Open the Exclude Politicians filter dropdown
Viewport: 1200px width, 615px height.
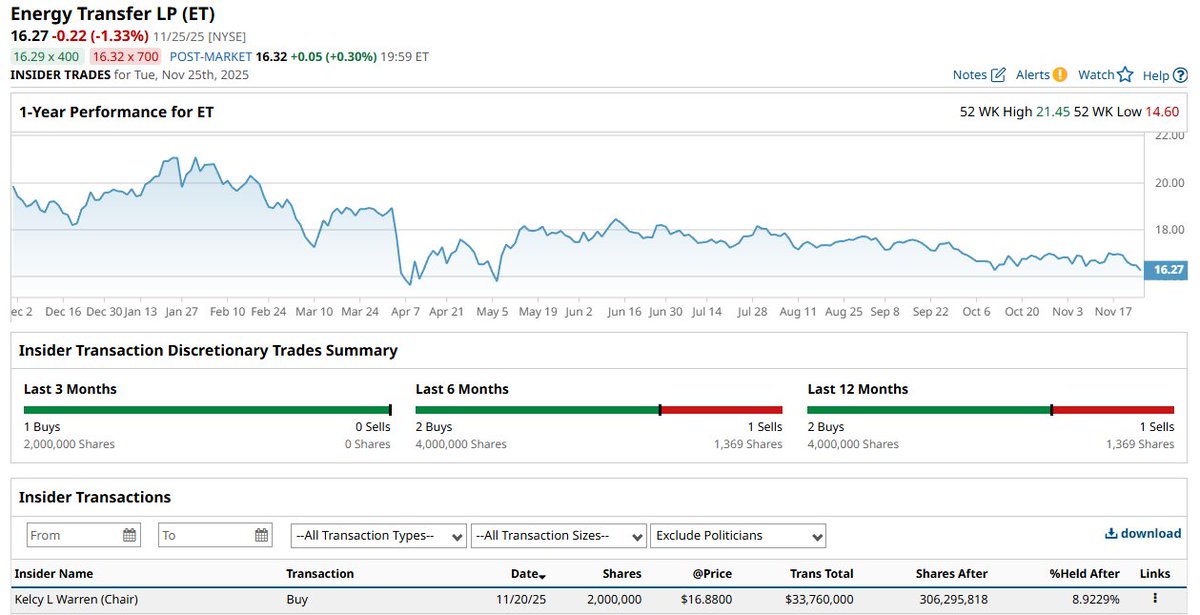737,534
